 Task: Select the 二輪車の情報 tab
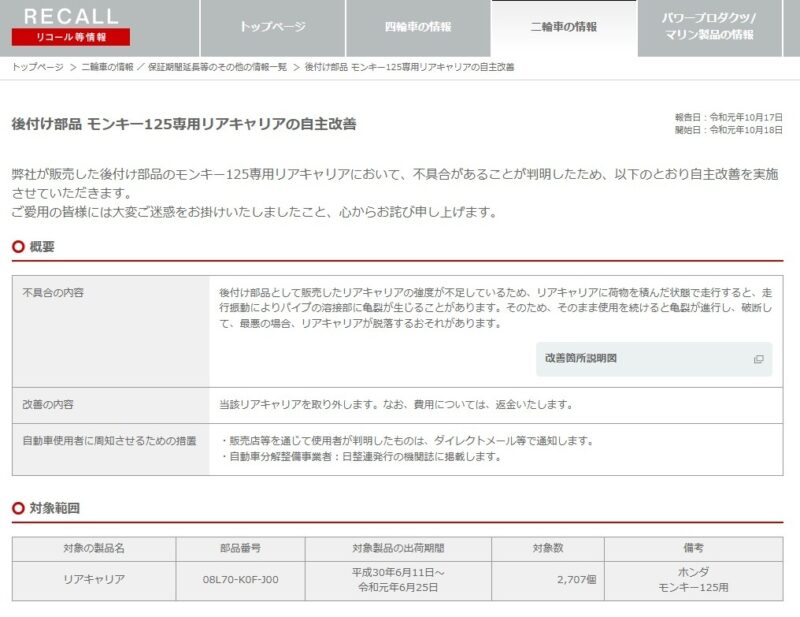[x=563, y=27]
